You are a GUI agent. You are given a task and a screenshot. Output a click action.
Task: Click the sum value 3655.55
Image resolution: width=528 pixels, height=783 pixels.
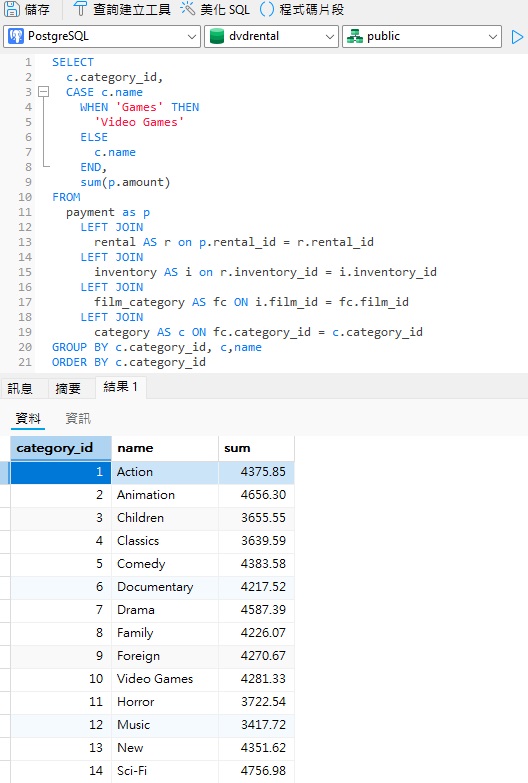256,518
